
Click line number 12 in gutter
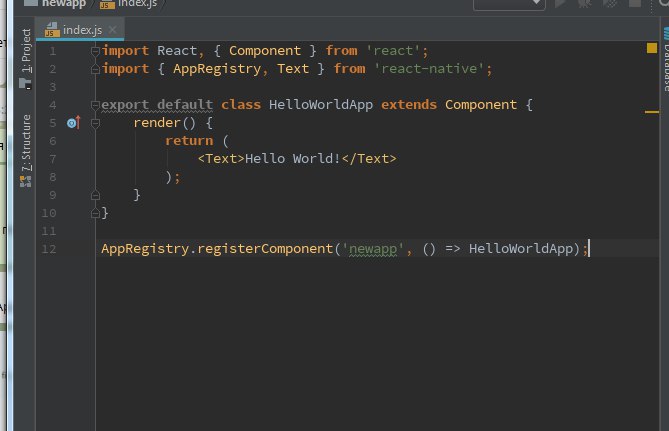click(x=49, y=249)
